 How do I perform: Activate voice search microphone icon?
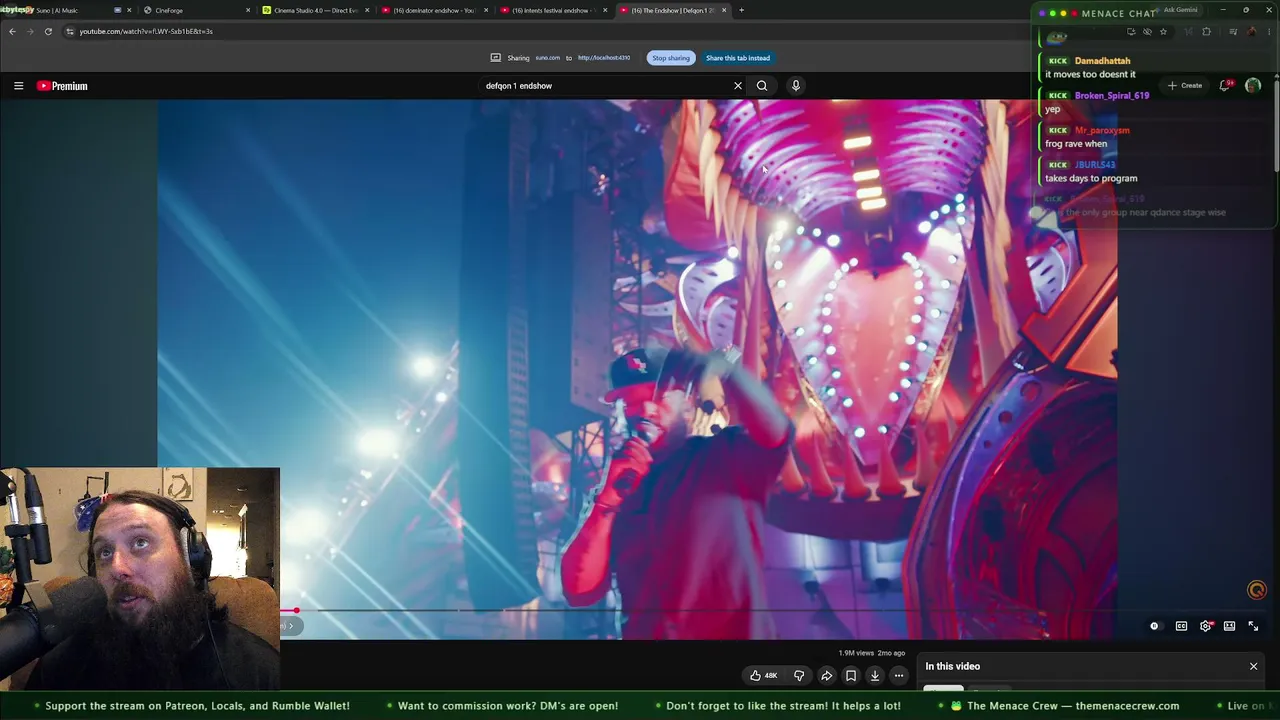[x=796, y=86]
